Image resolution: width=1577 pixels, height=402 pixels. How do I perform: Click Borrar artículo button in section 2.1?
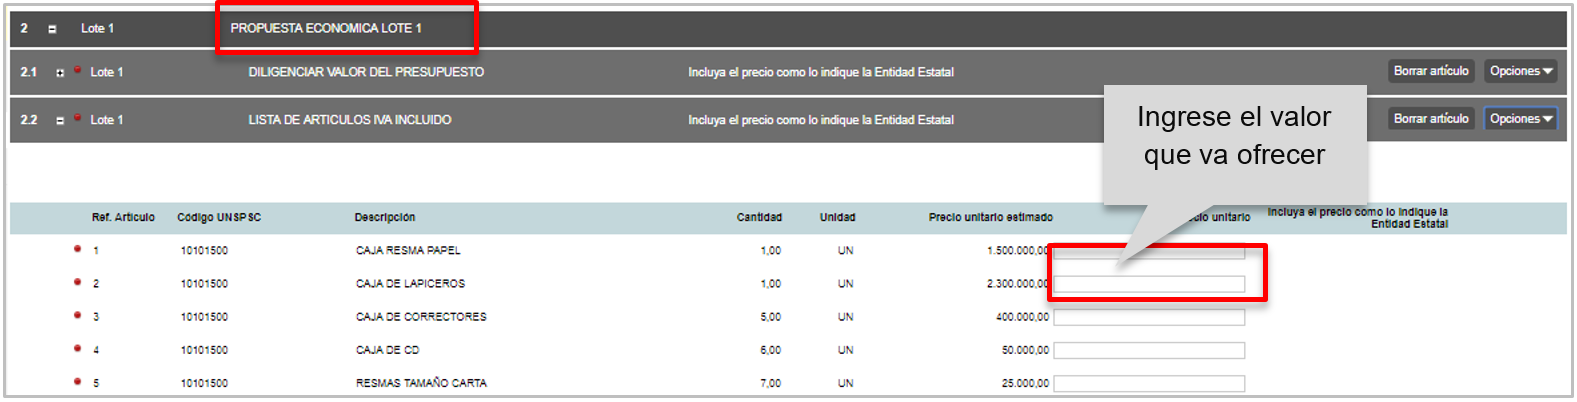click(x=1431, y=71)
